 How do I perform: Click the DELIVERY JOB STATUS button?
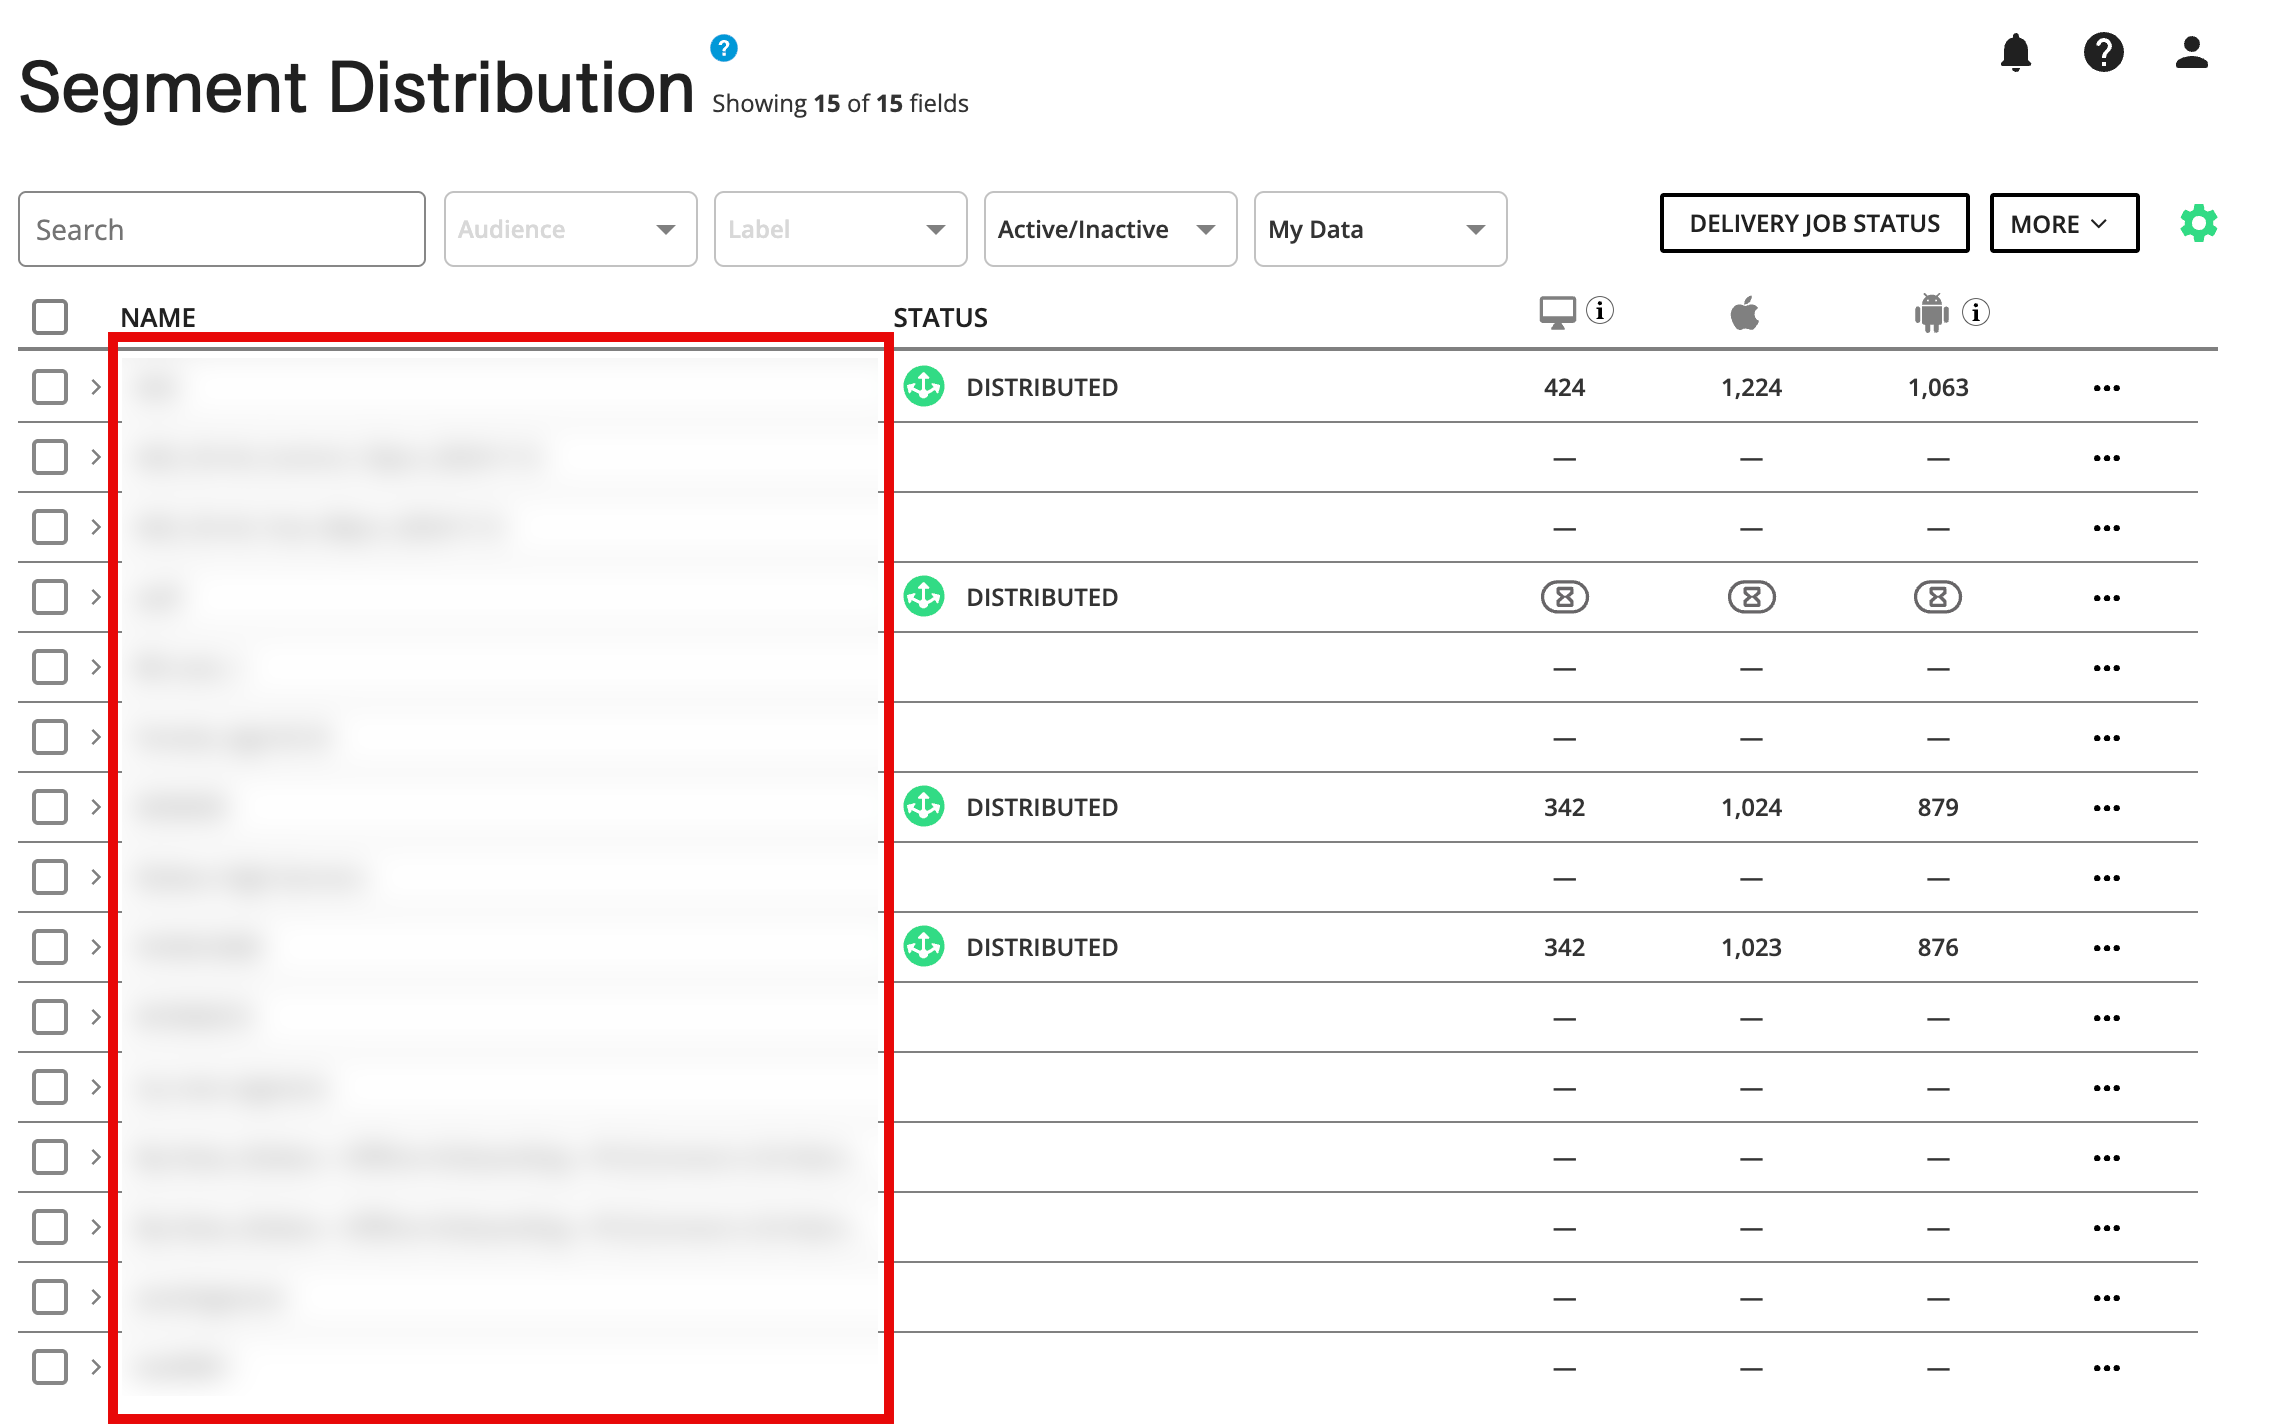(x=1814, y=223)
